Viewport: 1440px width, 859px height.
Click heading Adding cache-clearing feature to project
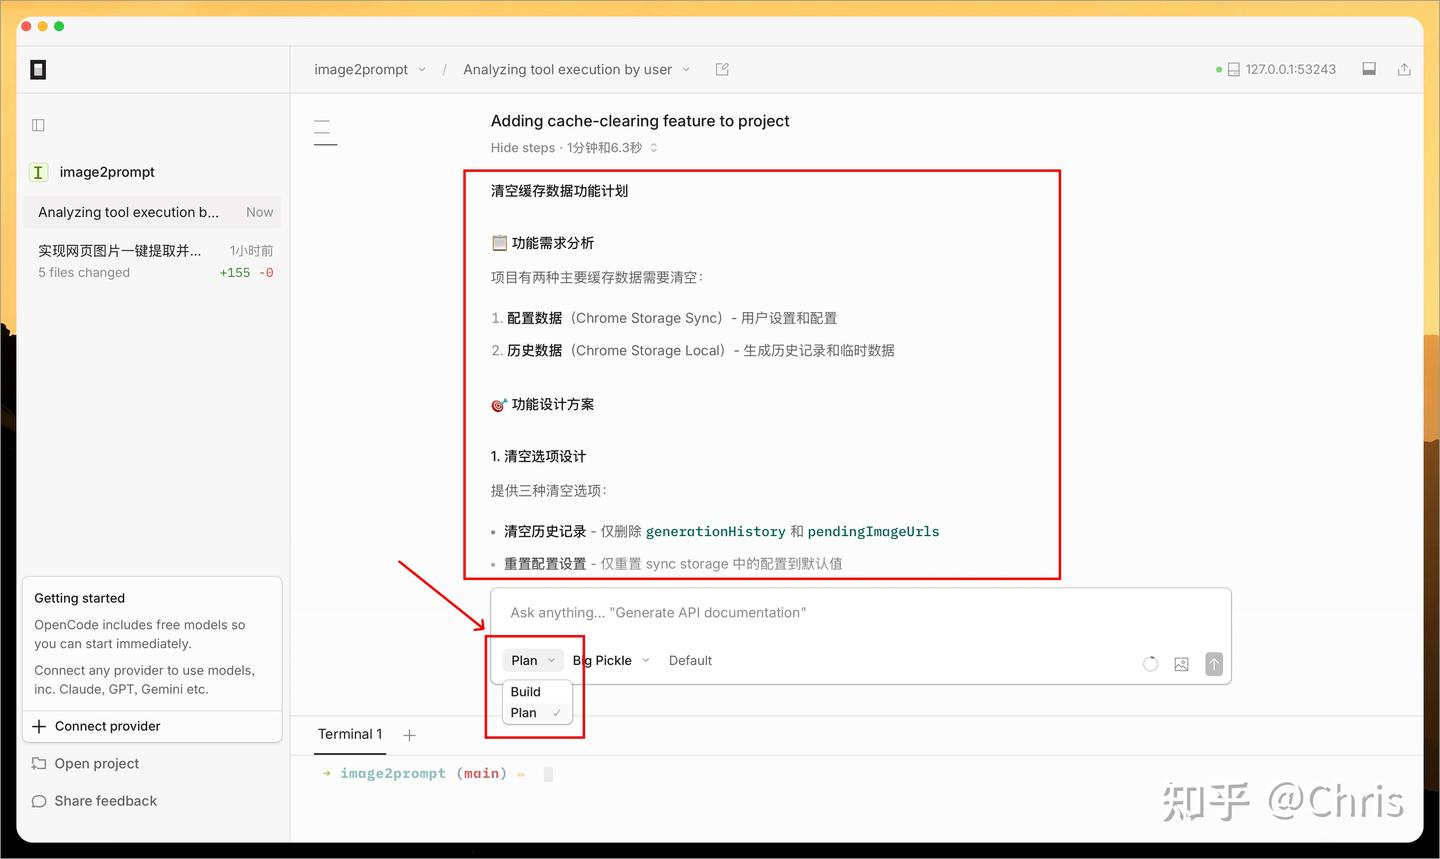click(x=640, y=121)
